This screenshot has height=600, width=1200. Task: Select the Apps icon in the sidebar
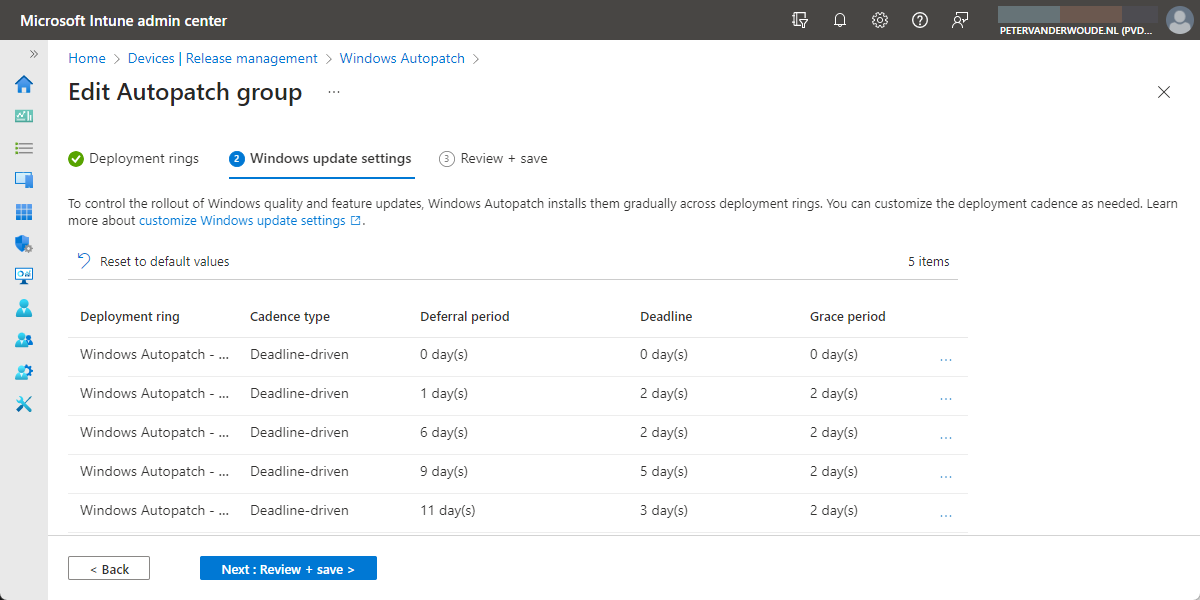23,211
